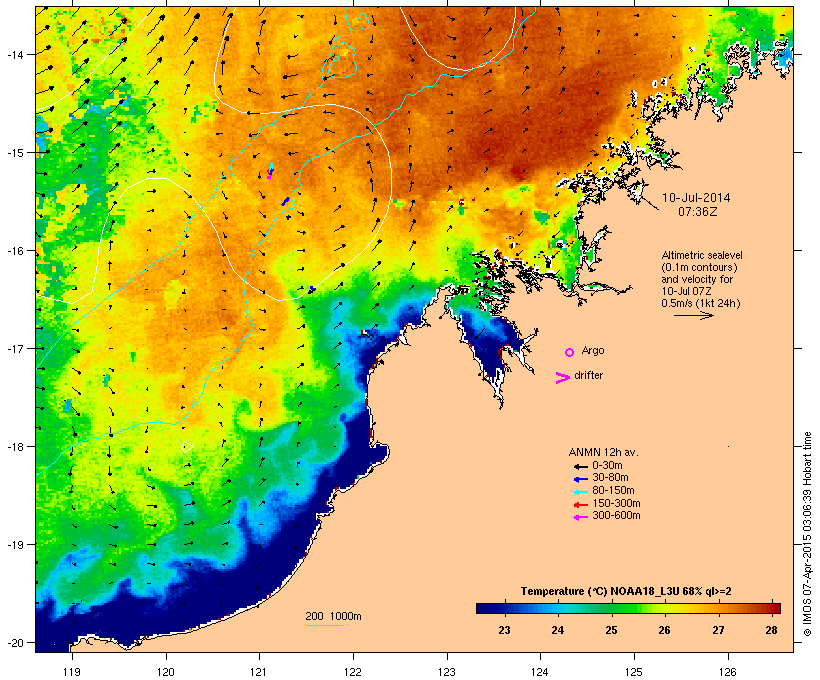This screenshot has height=680, width=820.
Task: Click the latitude label -18
Action: tap(14, 447)
